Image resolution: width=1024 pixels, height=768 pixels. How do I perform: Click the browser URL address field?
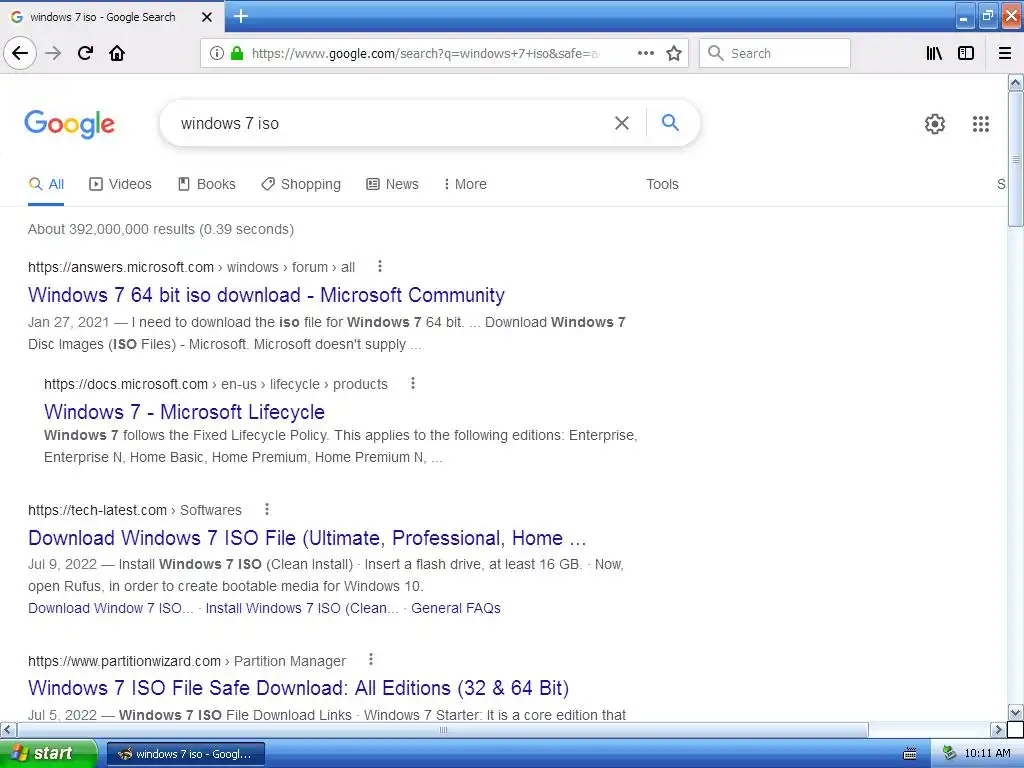coord(424,54)
